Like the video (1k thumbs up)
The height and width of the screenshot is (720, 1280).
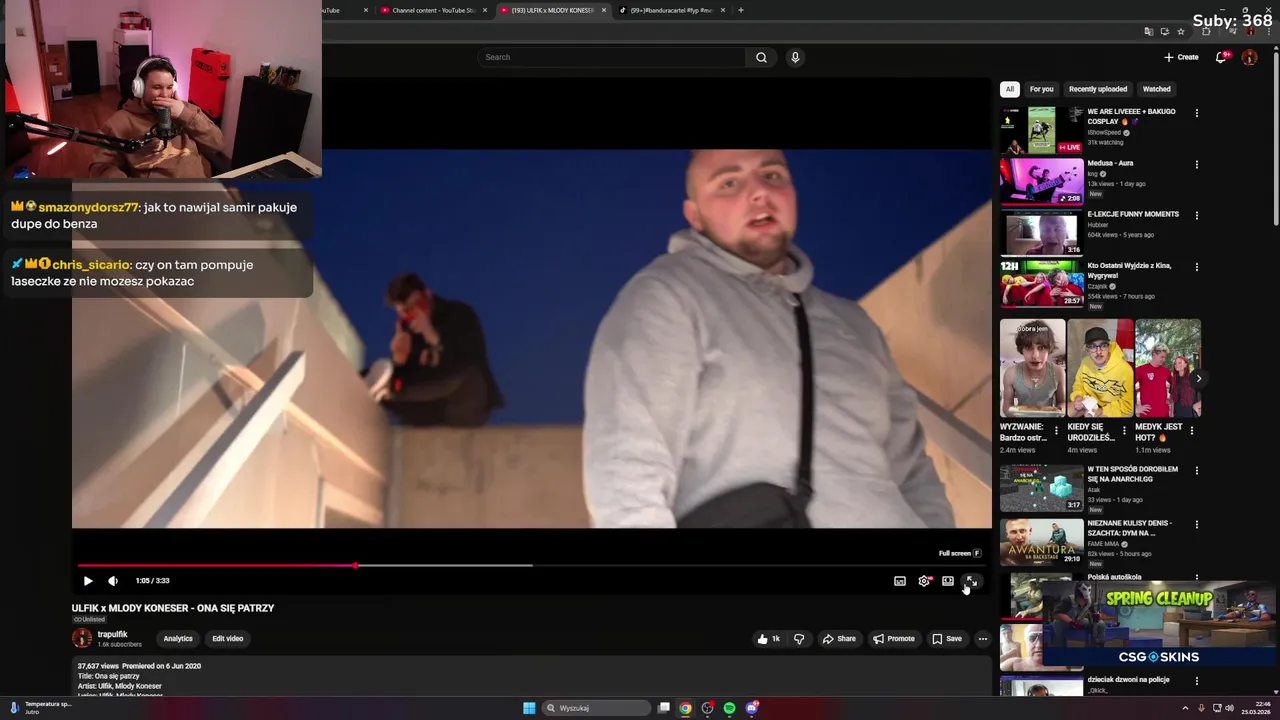(x=768, y=639)
